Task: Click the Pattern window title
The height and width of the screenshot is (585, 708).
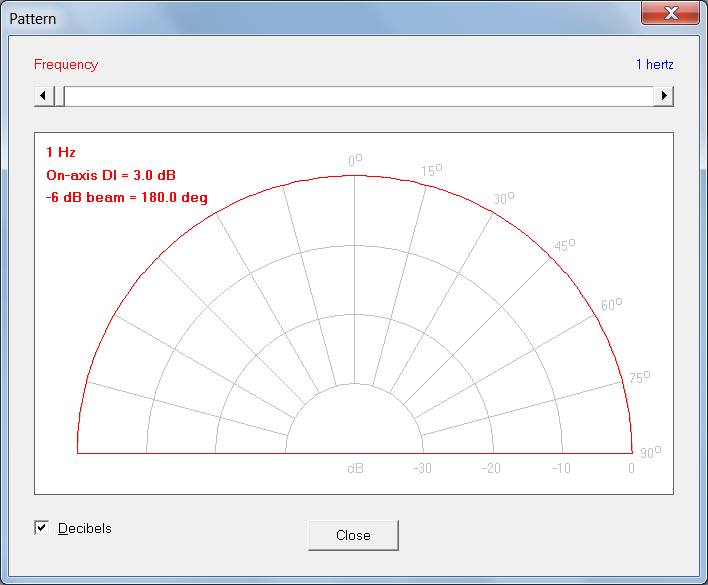Action: [x=33, y=19]
